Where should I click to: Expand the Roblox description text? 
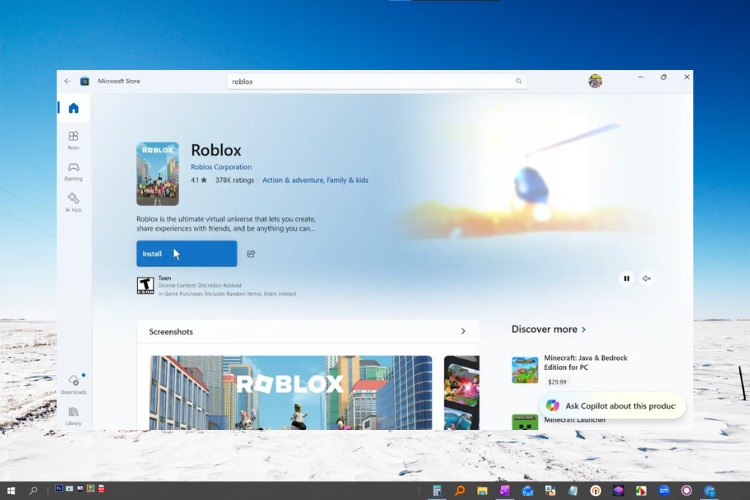tap(226, 223)
